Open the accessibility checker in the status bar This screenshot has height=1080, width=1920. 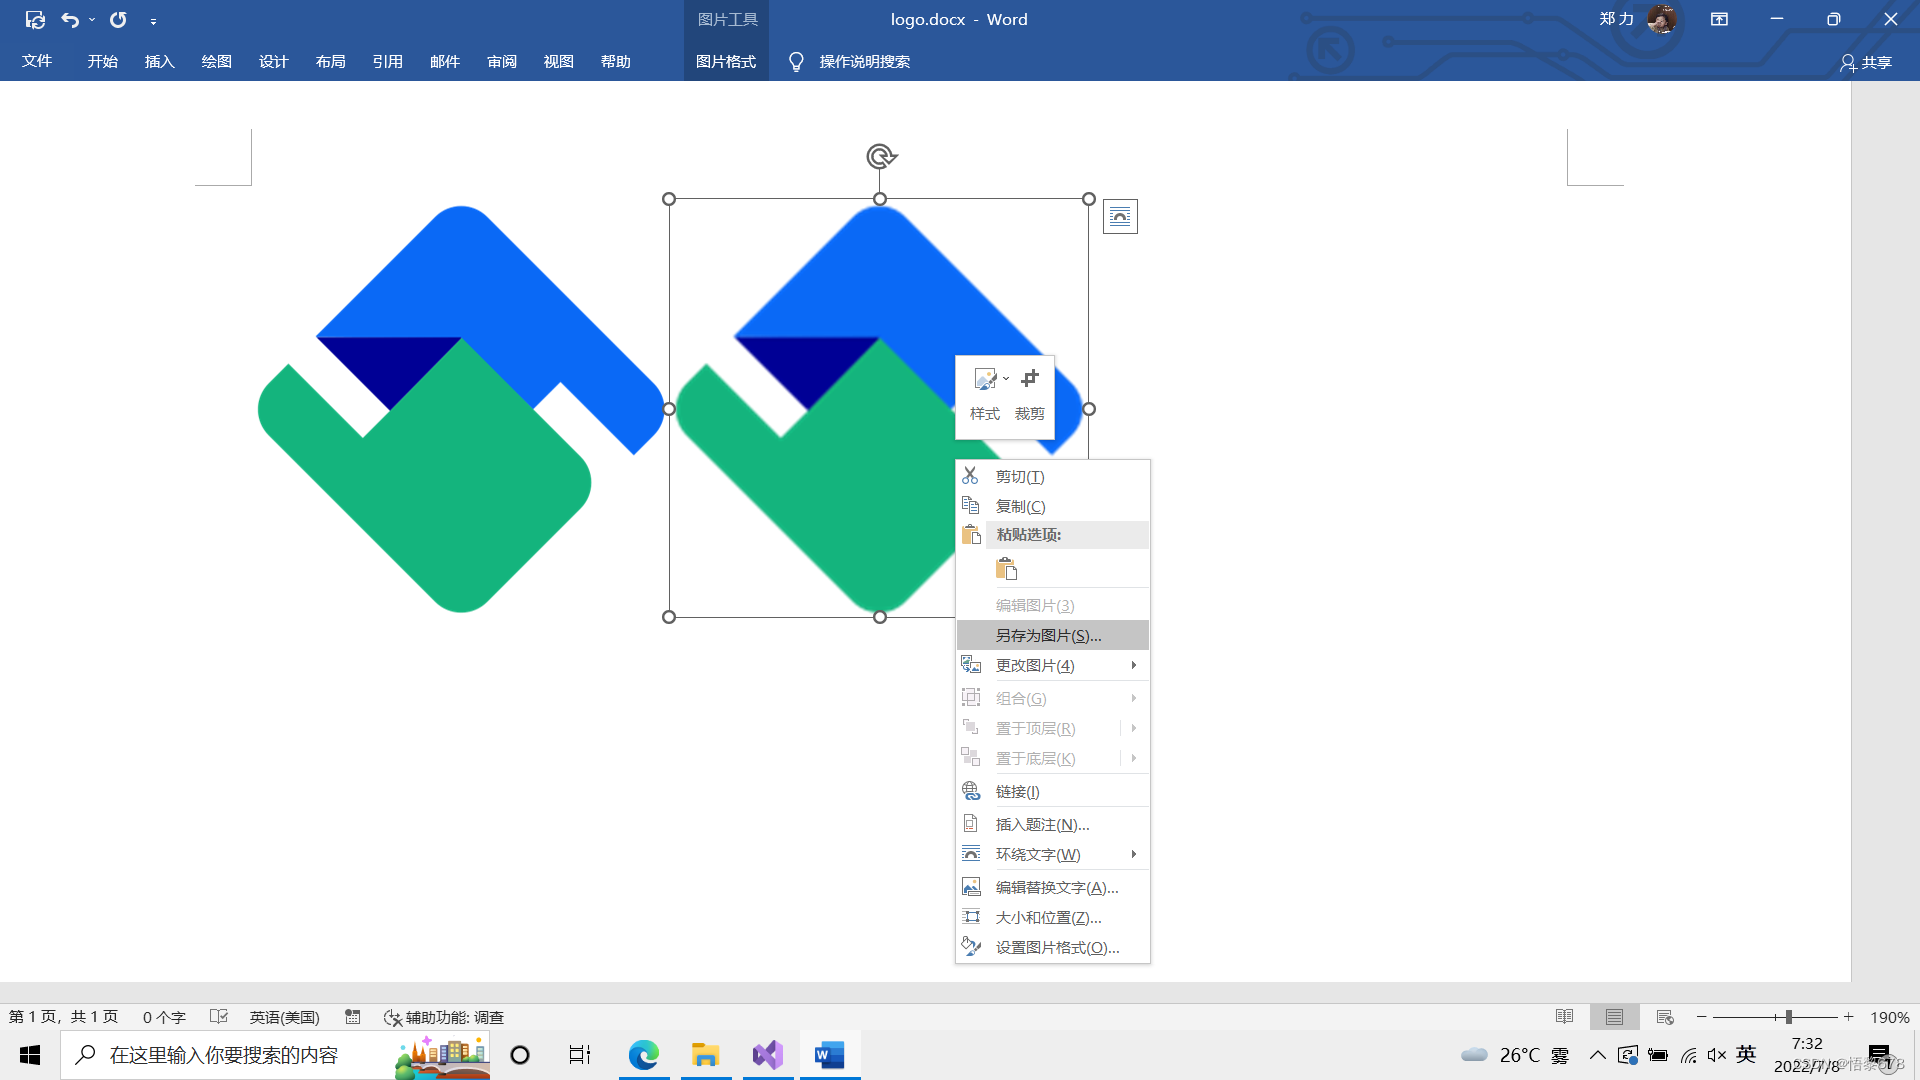coord(444,1017)
